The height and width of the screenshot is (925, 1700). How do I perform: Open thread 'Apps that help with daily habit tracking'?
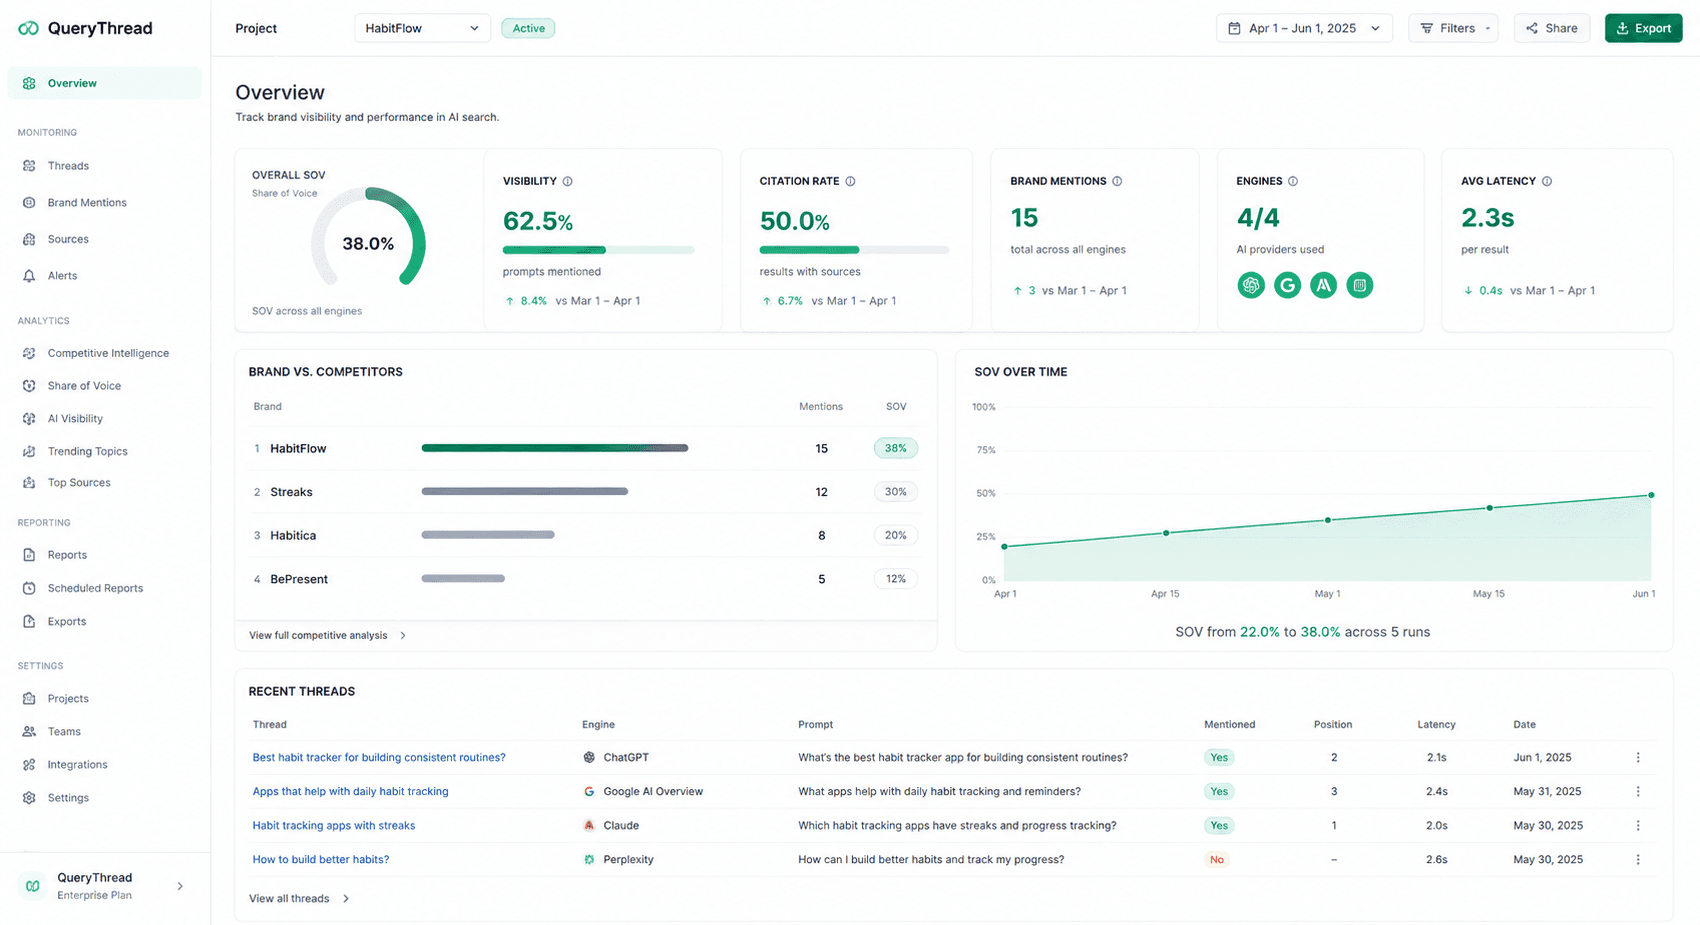[x=350, y=792]
